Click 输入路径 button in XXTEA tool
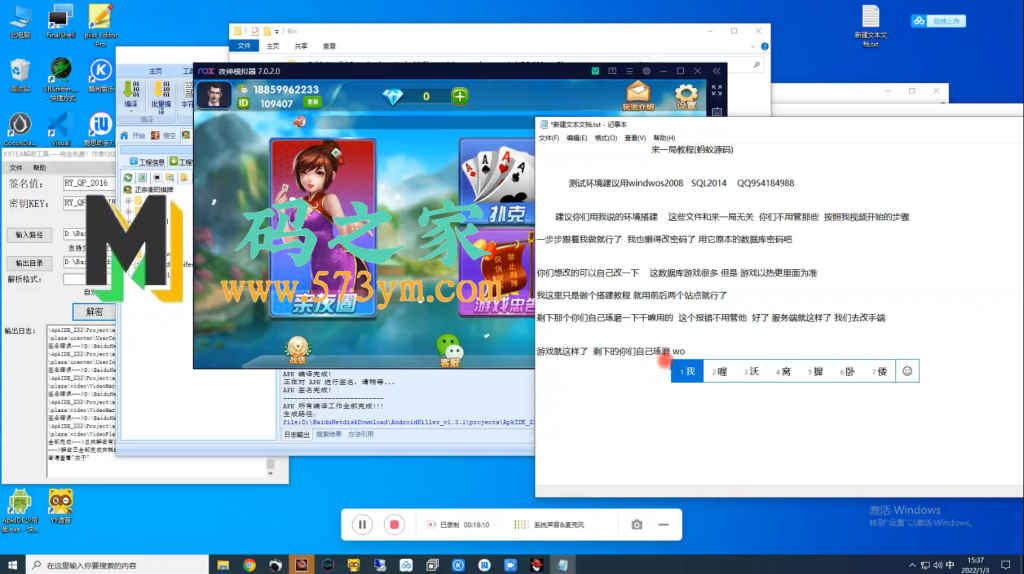The height and width of the screenshot is (574, 1024). coord(29,234)
